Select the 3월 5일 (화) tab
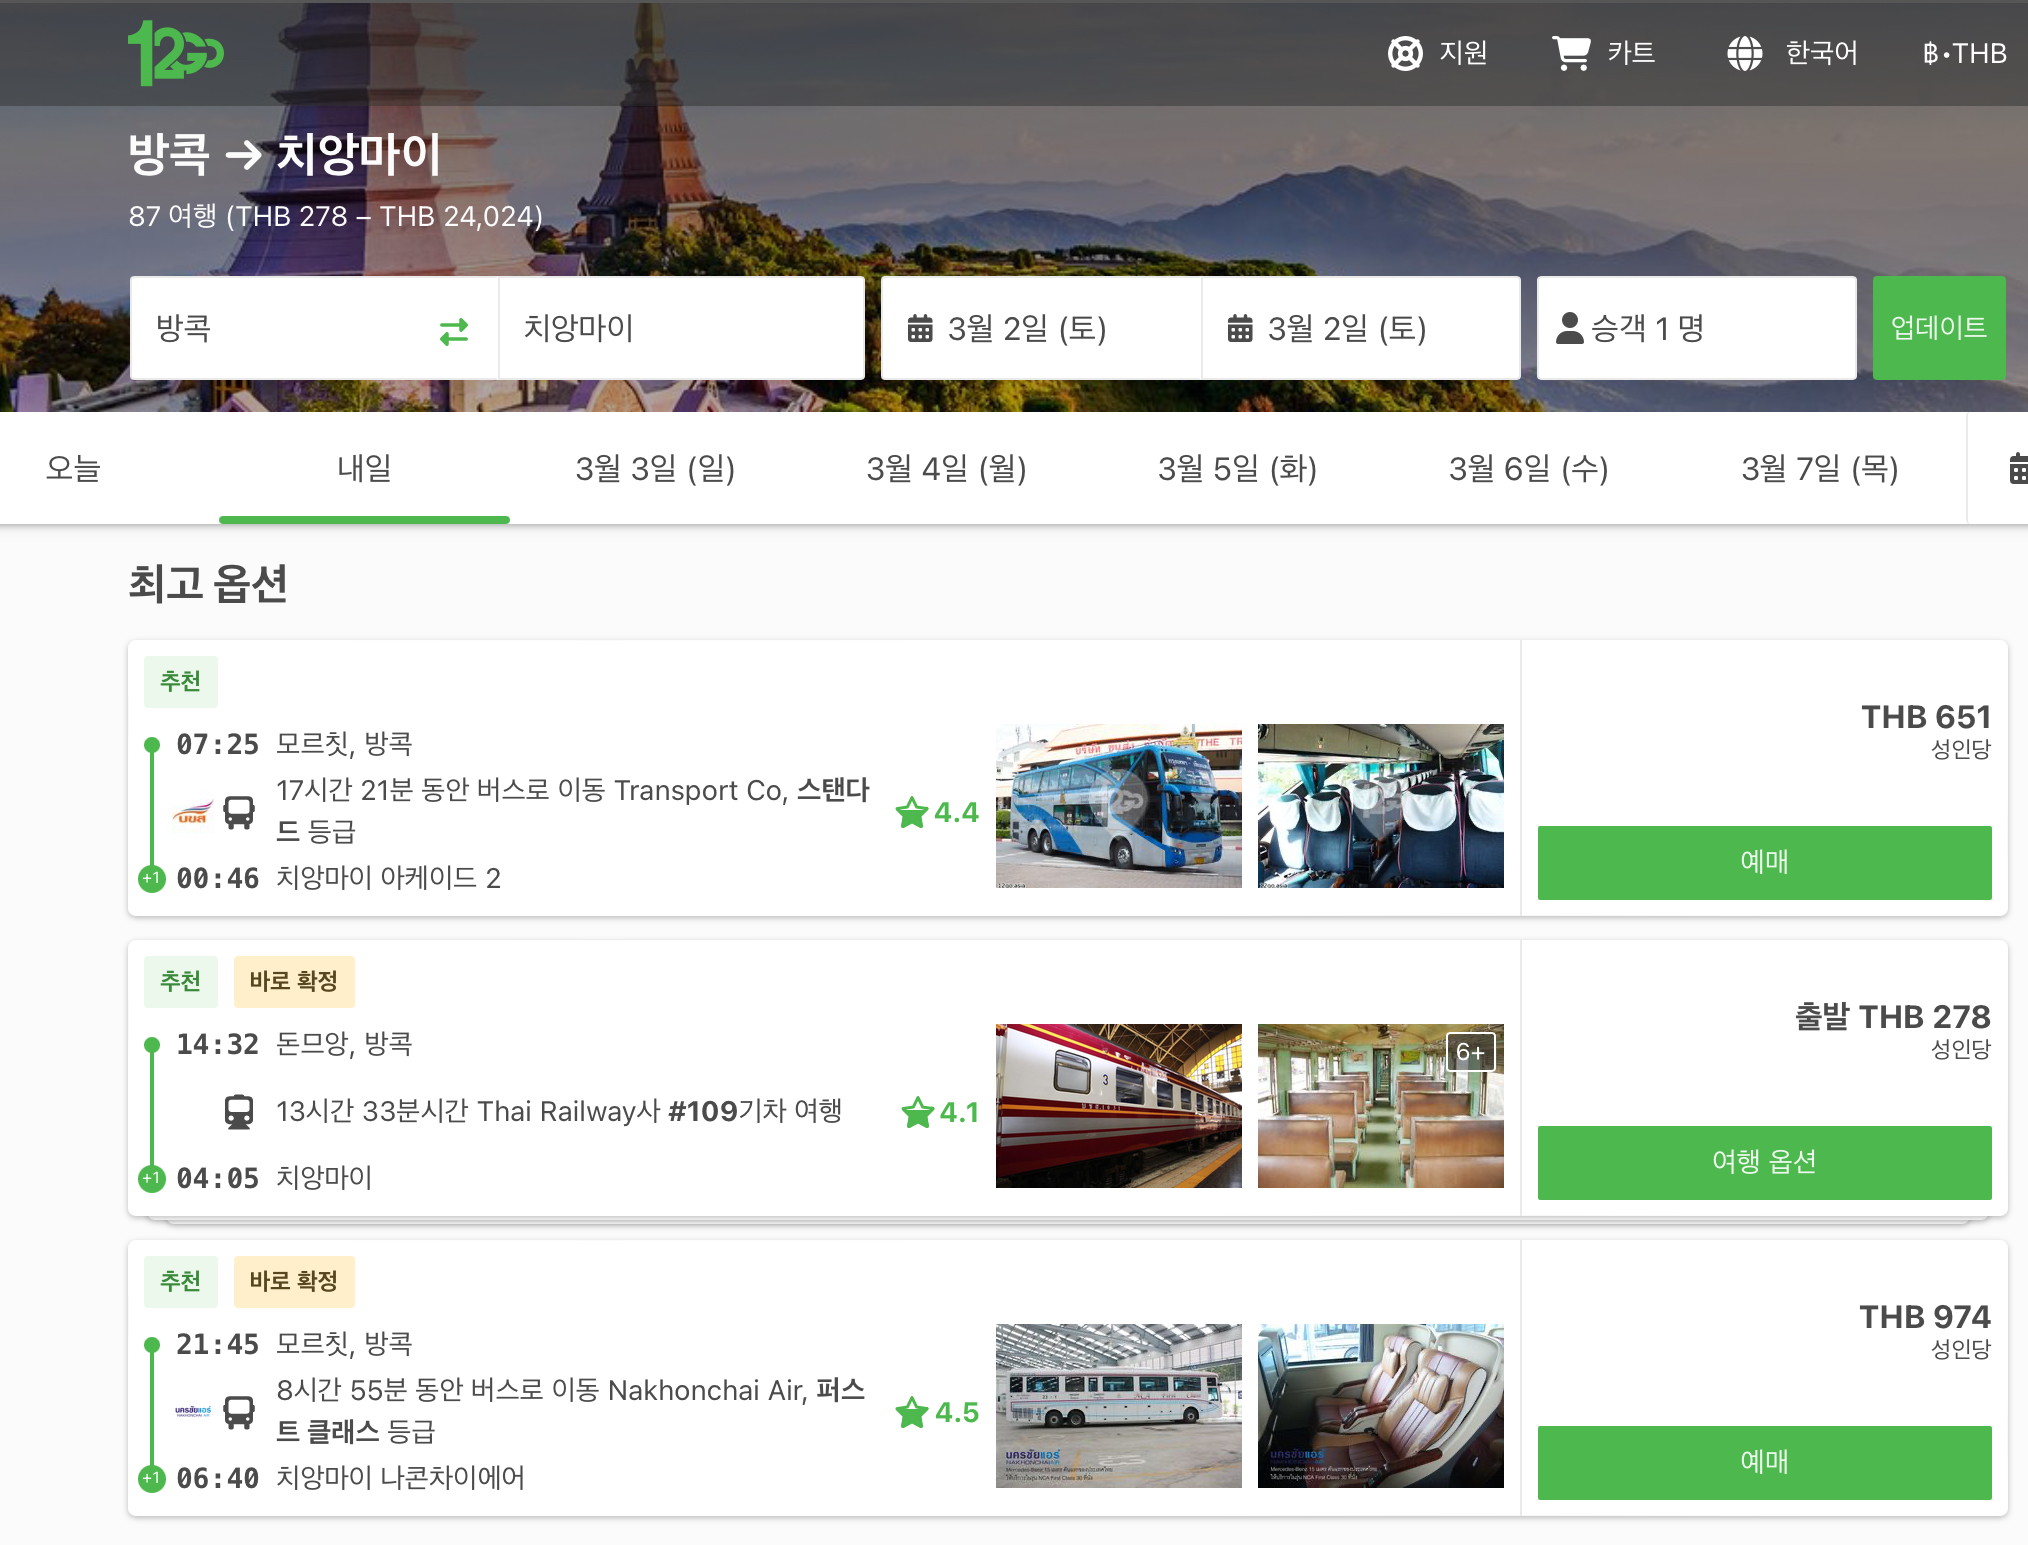This screenshot has width=2028, height=1545. (x=1237, y=468)
